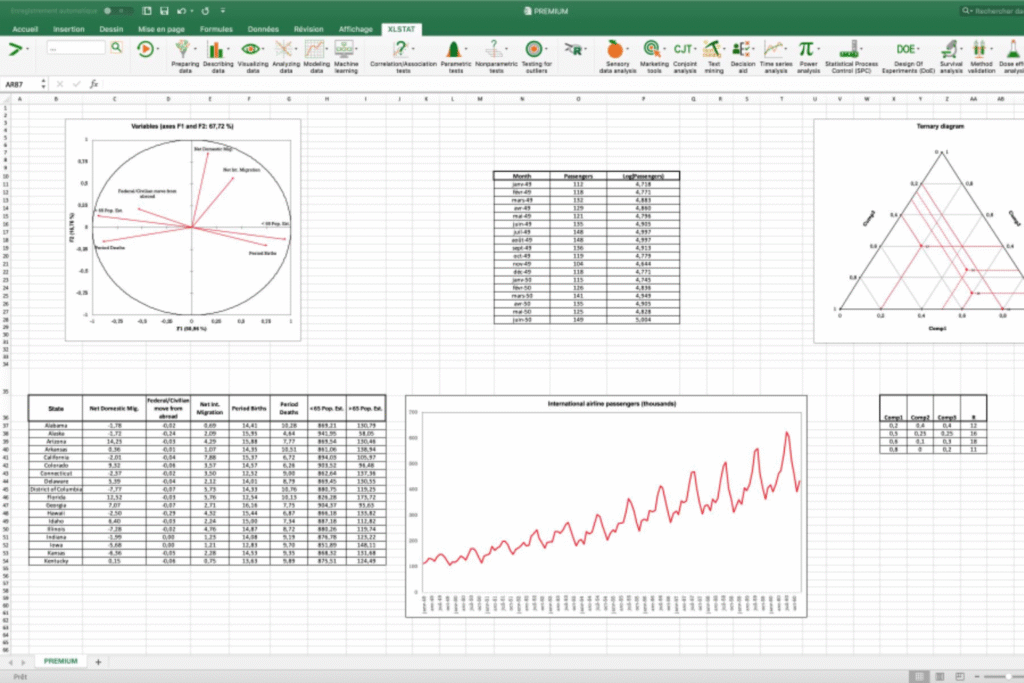This screenshot has width=1024, height=683.
Task: Switch to the Insertion tab
Action: point(69,29)
